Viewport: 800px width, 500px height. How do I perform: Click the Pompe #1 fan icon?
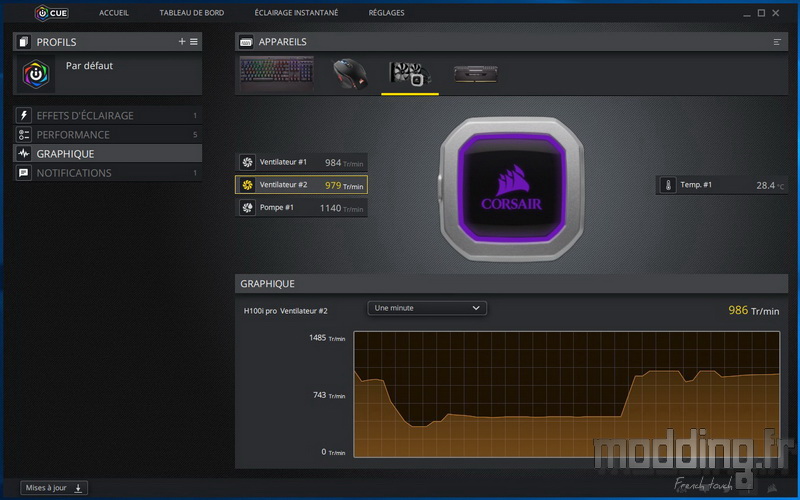(x=247, y=208)
